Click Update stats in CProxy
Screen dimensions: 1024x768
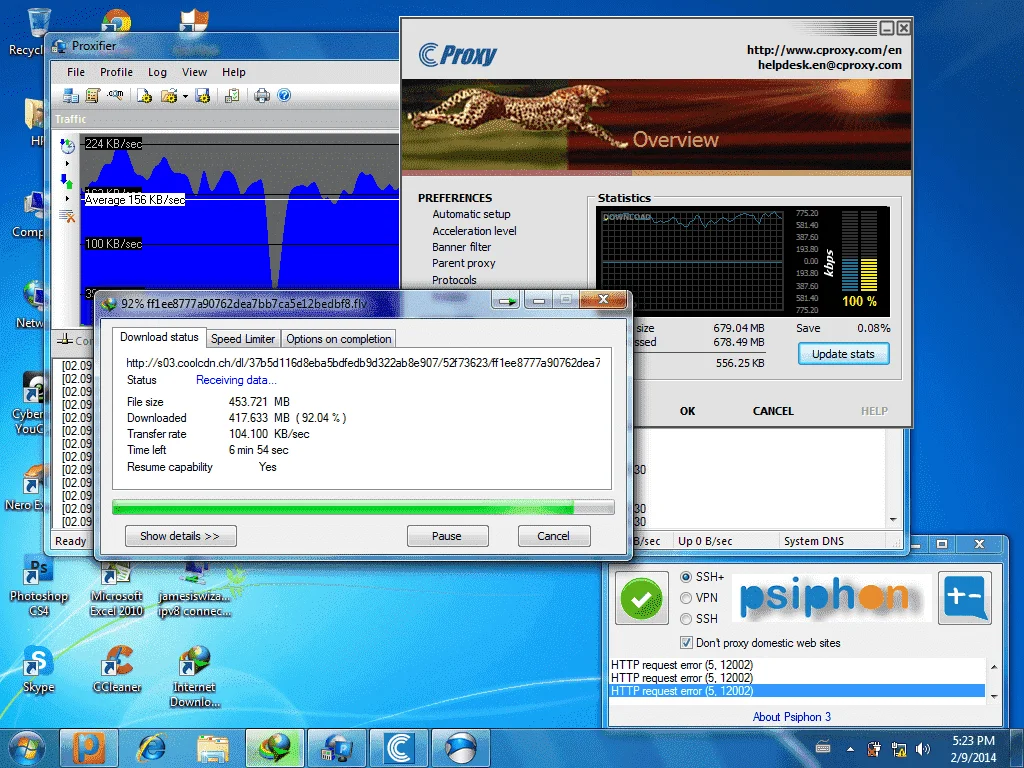[x=843, y=354]
